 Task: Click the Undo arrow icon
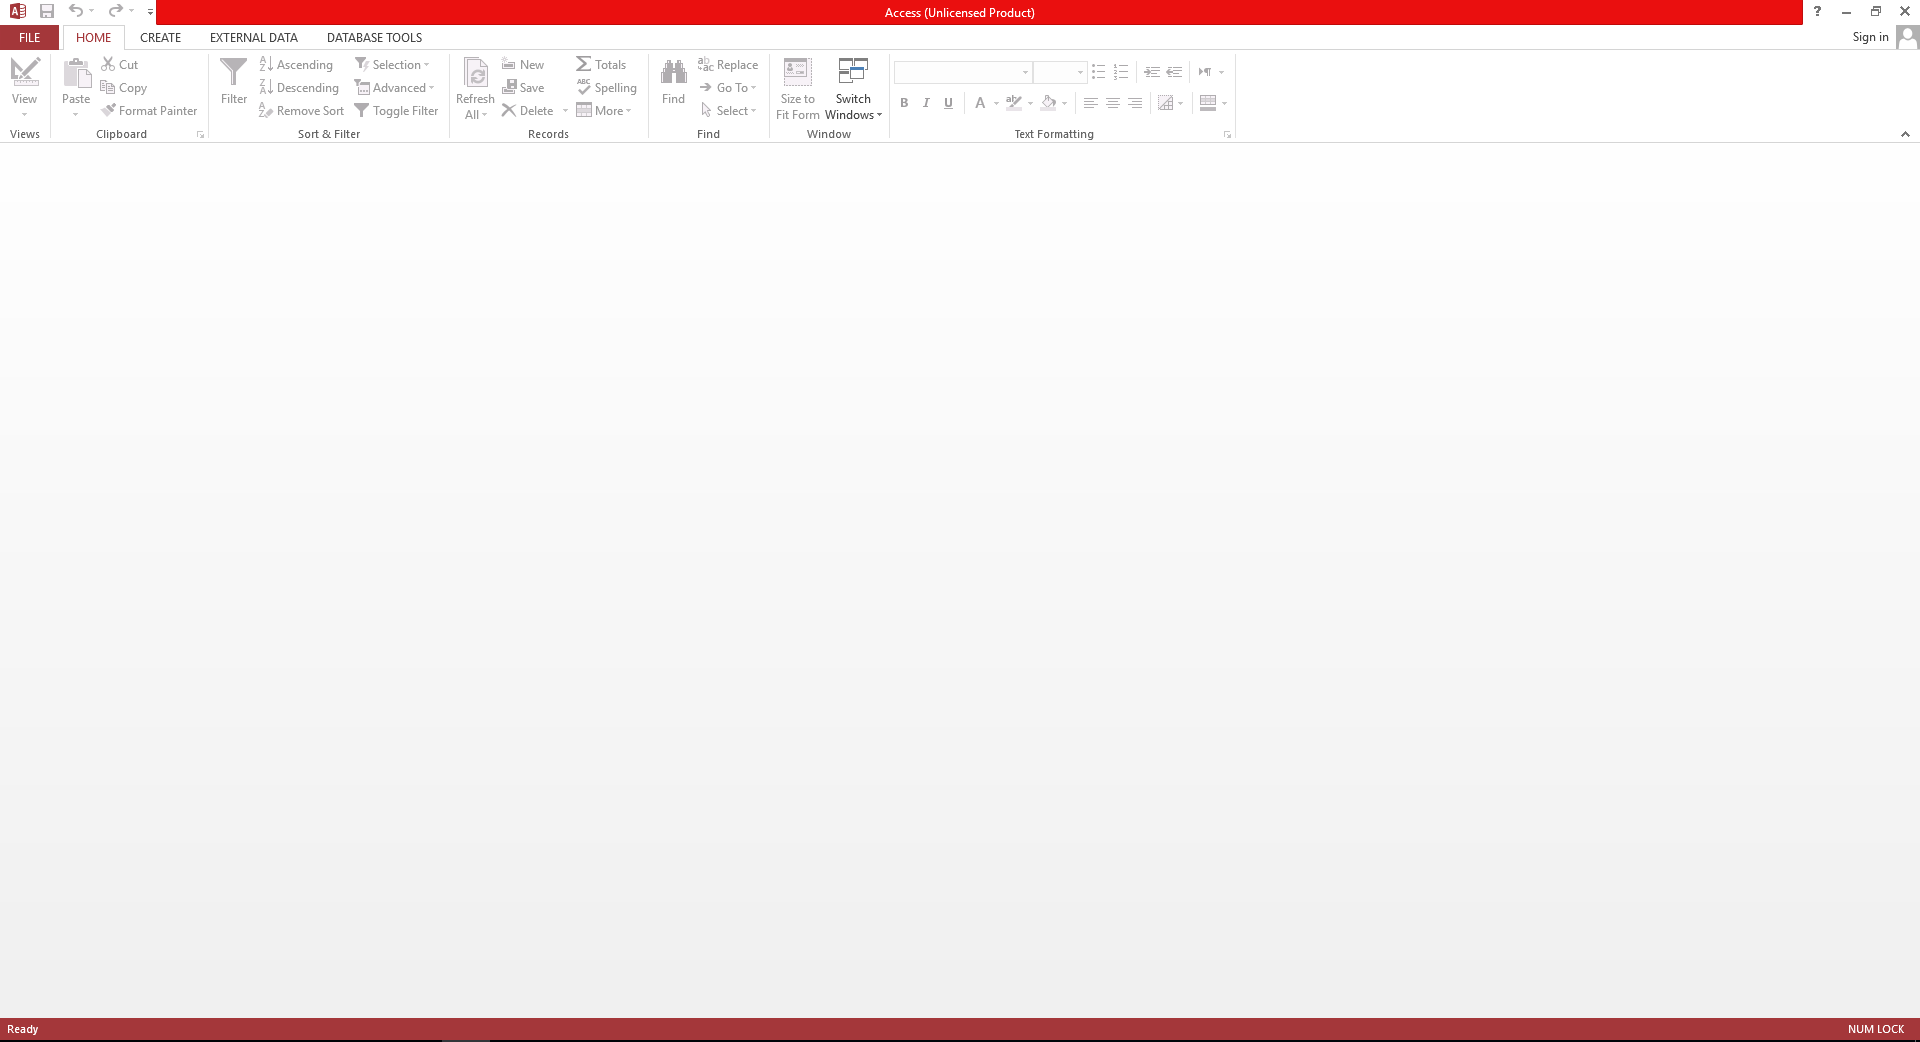(x=75, y=11)
